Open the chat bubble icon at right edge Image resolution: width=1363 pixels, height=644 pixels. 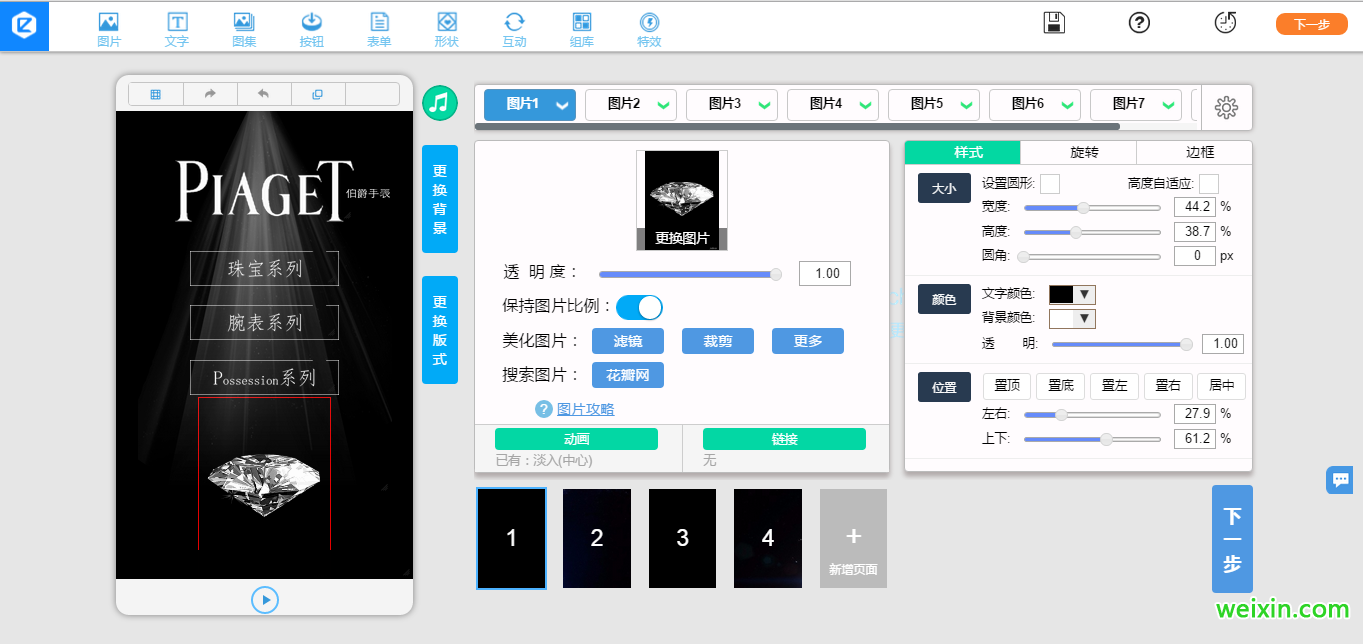click(1340, 480)
